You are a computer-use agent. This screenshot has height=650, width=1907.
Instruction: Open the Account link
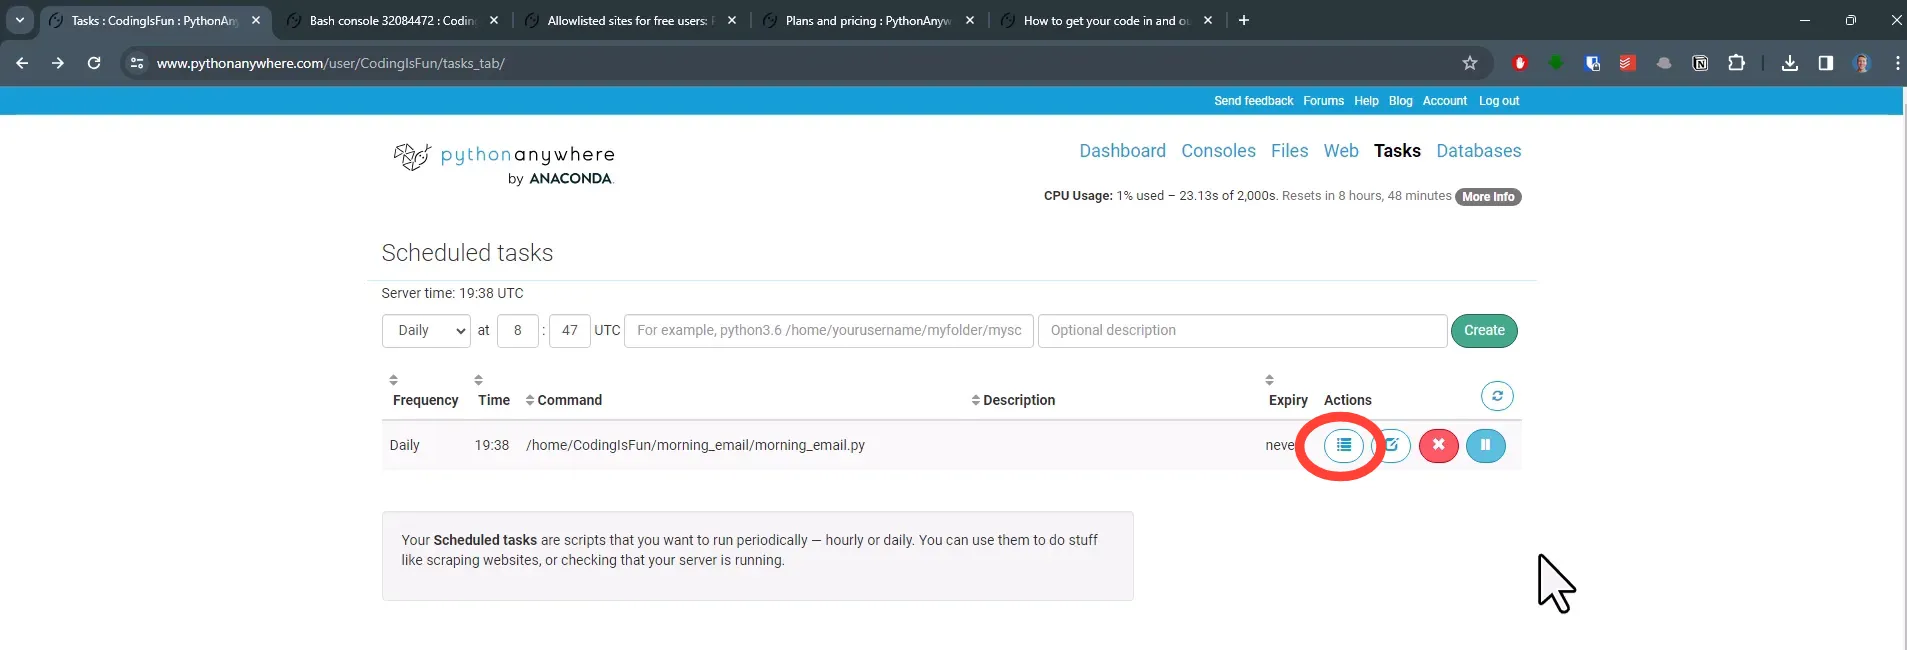[x=1444, y=101]
